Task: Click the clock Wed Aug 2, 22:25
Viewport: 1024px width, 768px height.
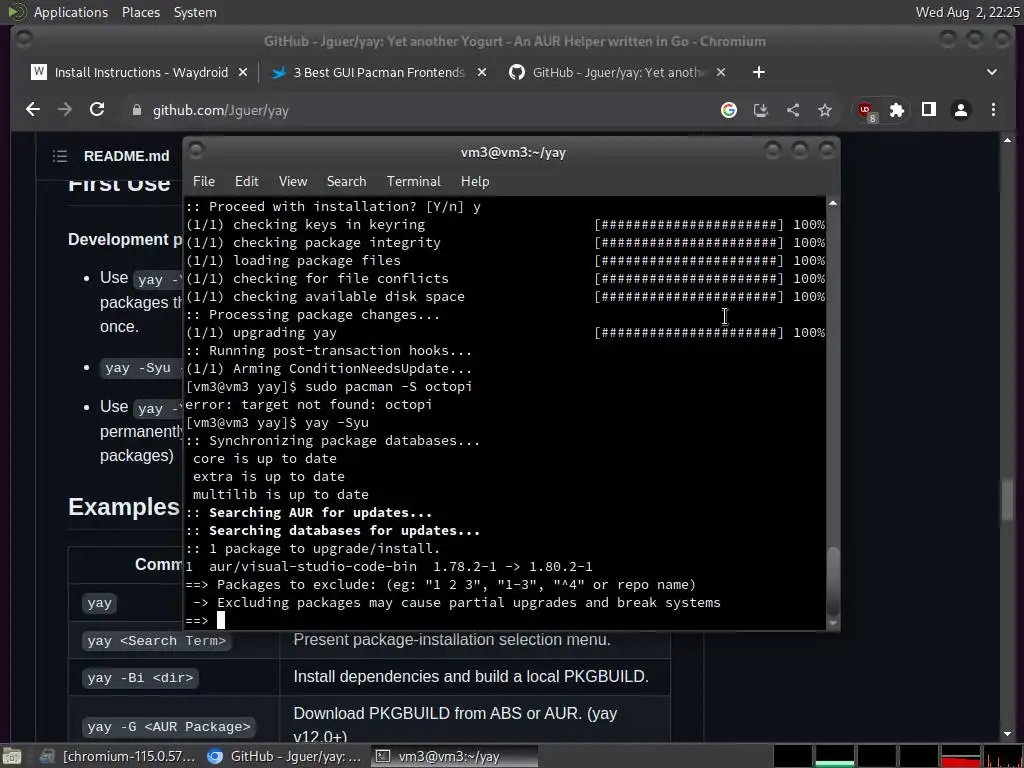Action: point(967,12)
